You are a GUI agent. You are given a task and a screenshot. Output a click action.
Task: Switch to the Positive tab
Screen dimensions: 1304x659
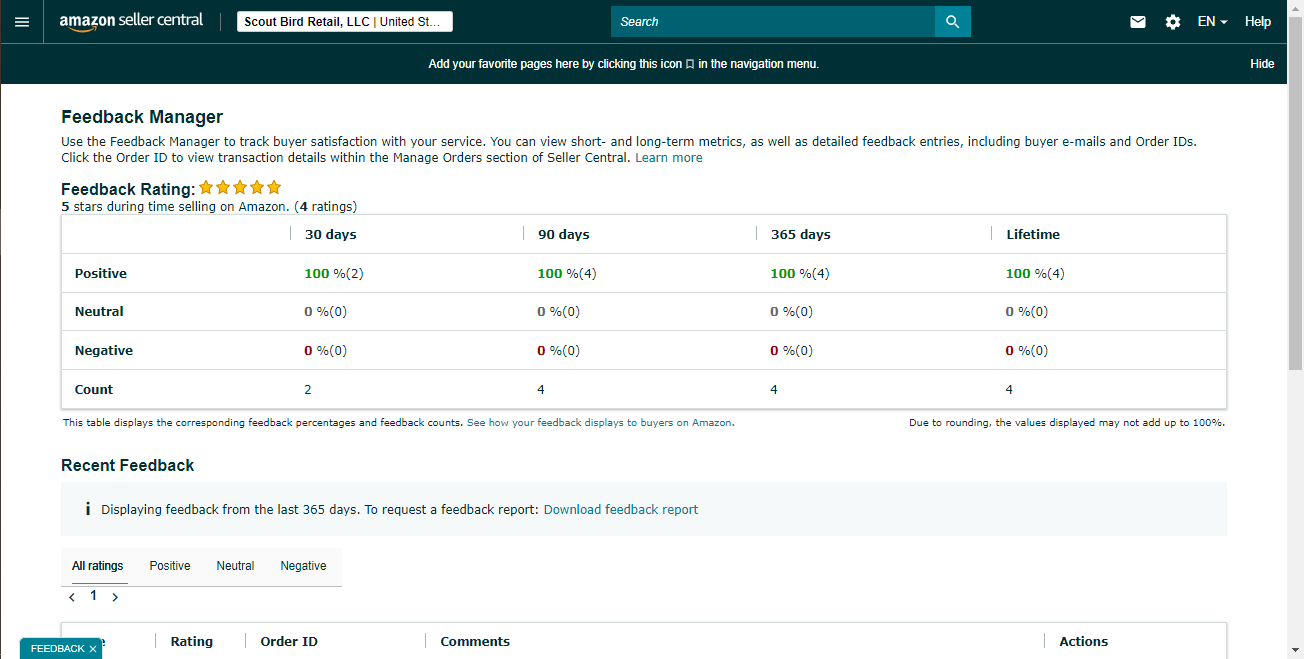coord(170,566)
